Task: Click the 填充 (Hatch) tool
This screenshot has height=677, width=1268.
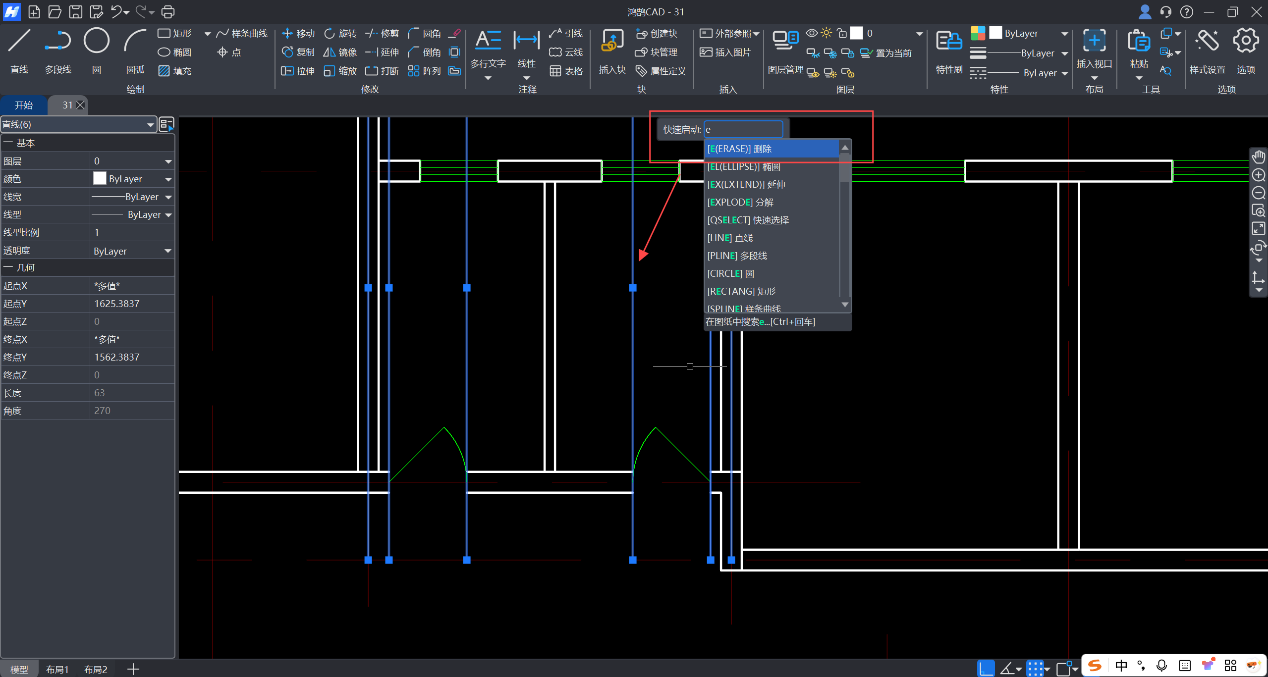Action: 174,71
